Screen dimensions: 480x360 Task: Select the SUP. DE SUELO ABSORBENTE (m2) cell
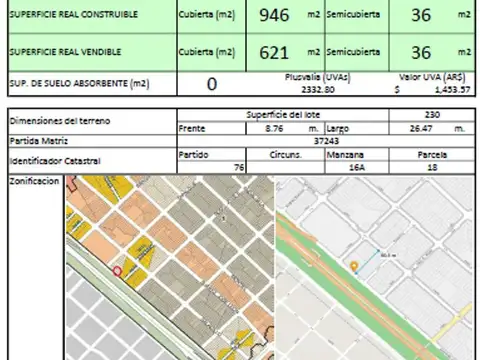(92, 84)
